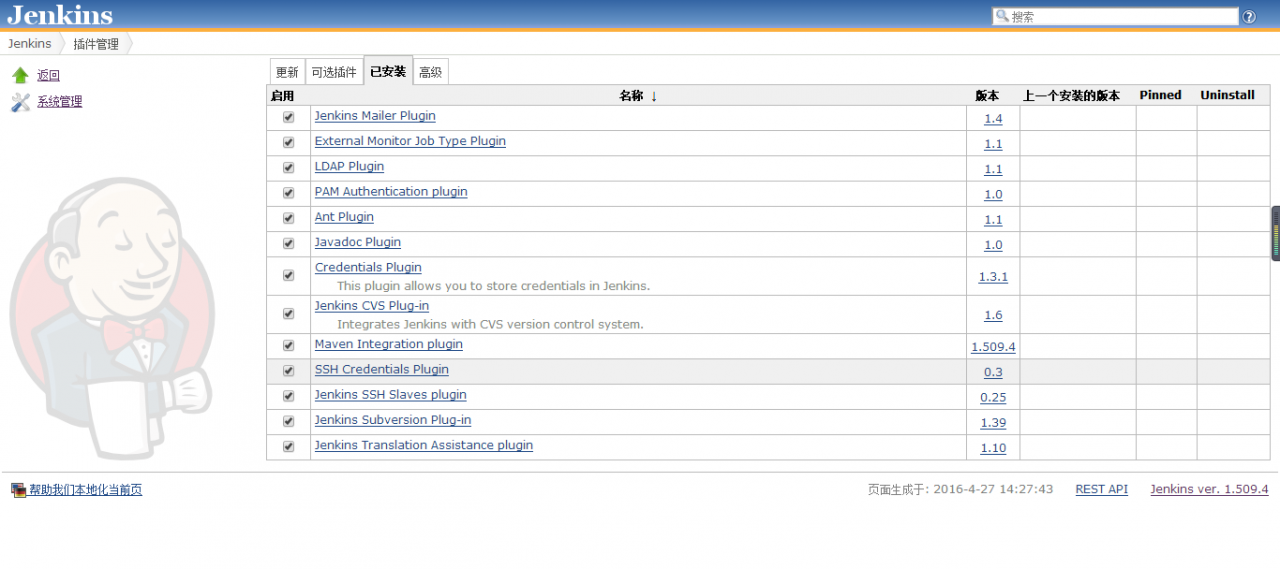The image size is (1280, 569).
Task: Click version 1.4 of Mailer Plugin
Action: coord(993,118)
